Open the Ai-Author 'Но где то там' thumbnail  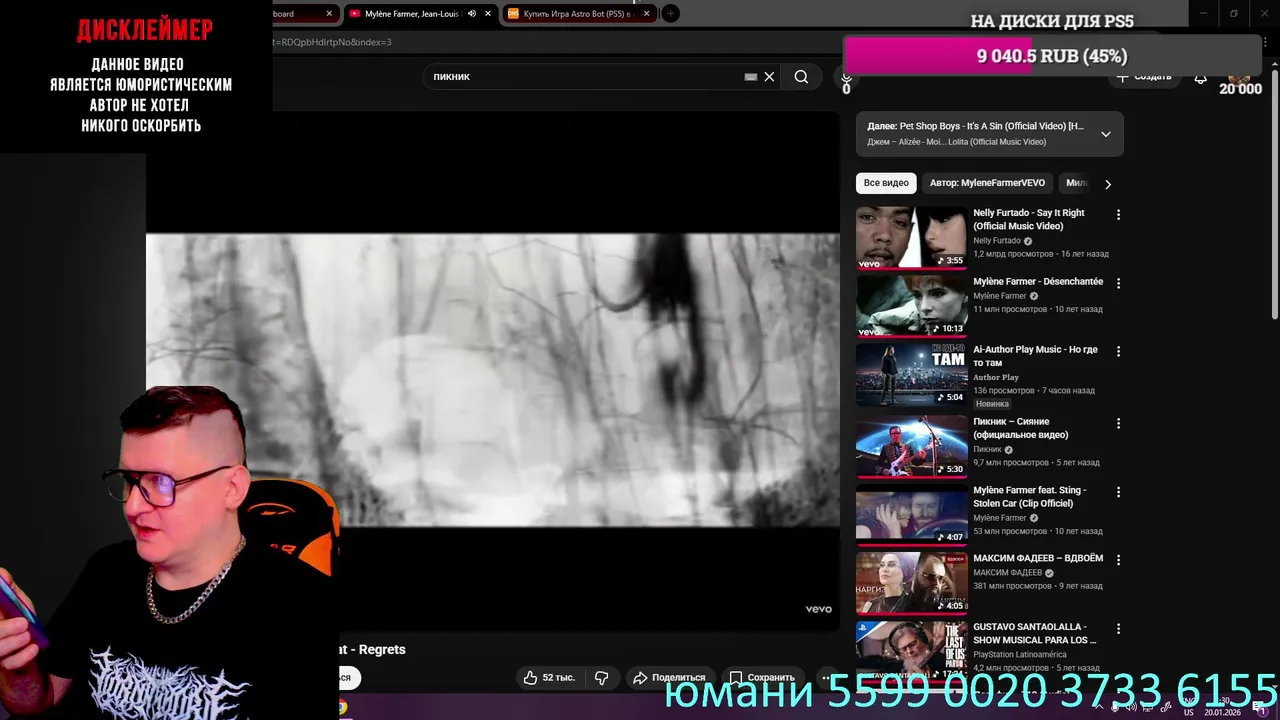point(911,375)
